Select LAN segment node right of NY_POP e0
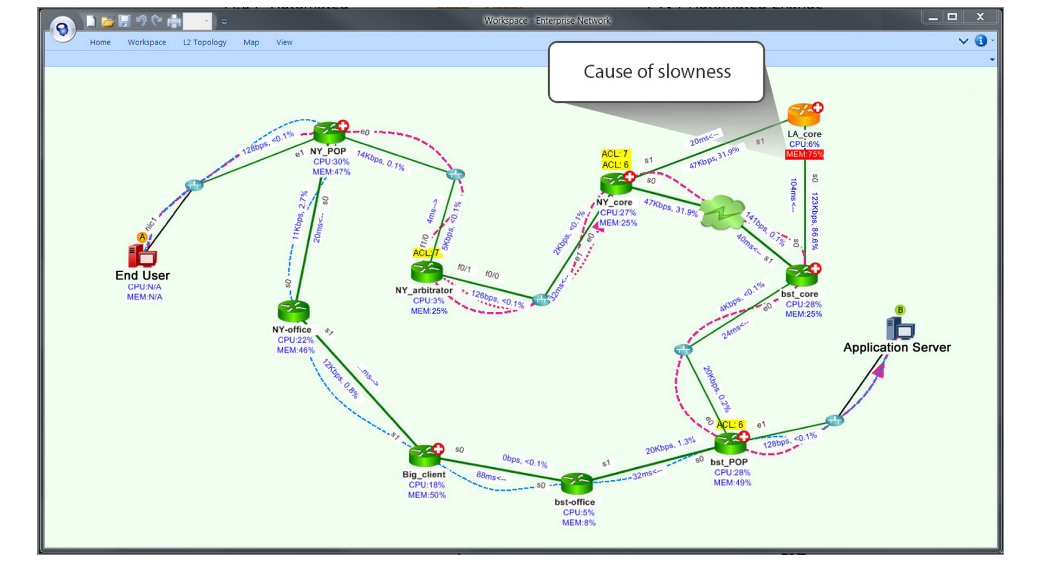The width and height of the screenshot is (1040, 562). tap(455, 175)
